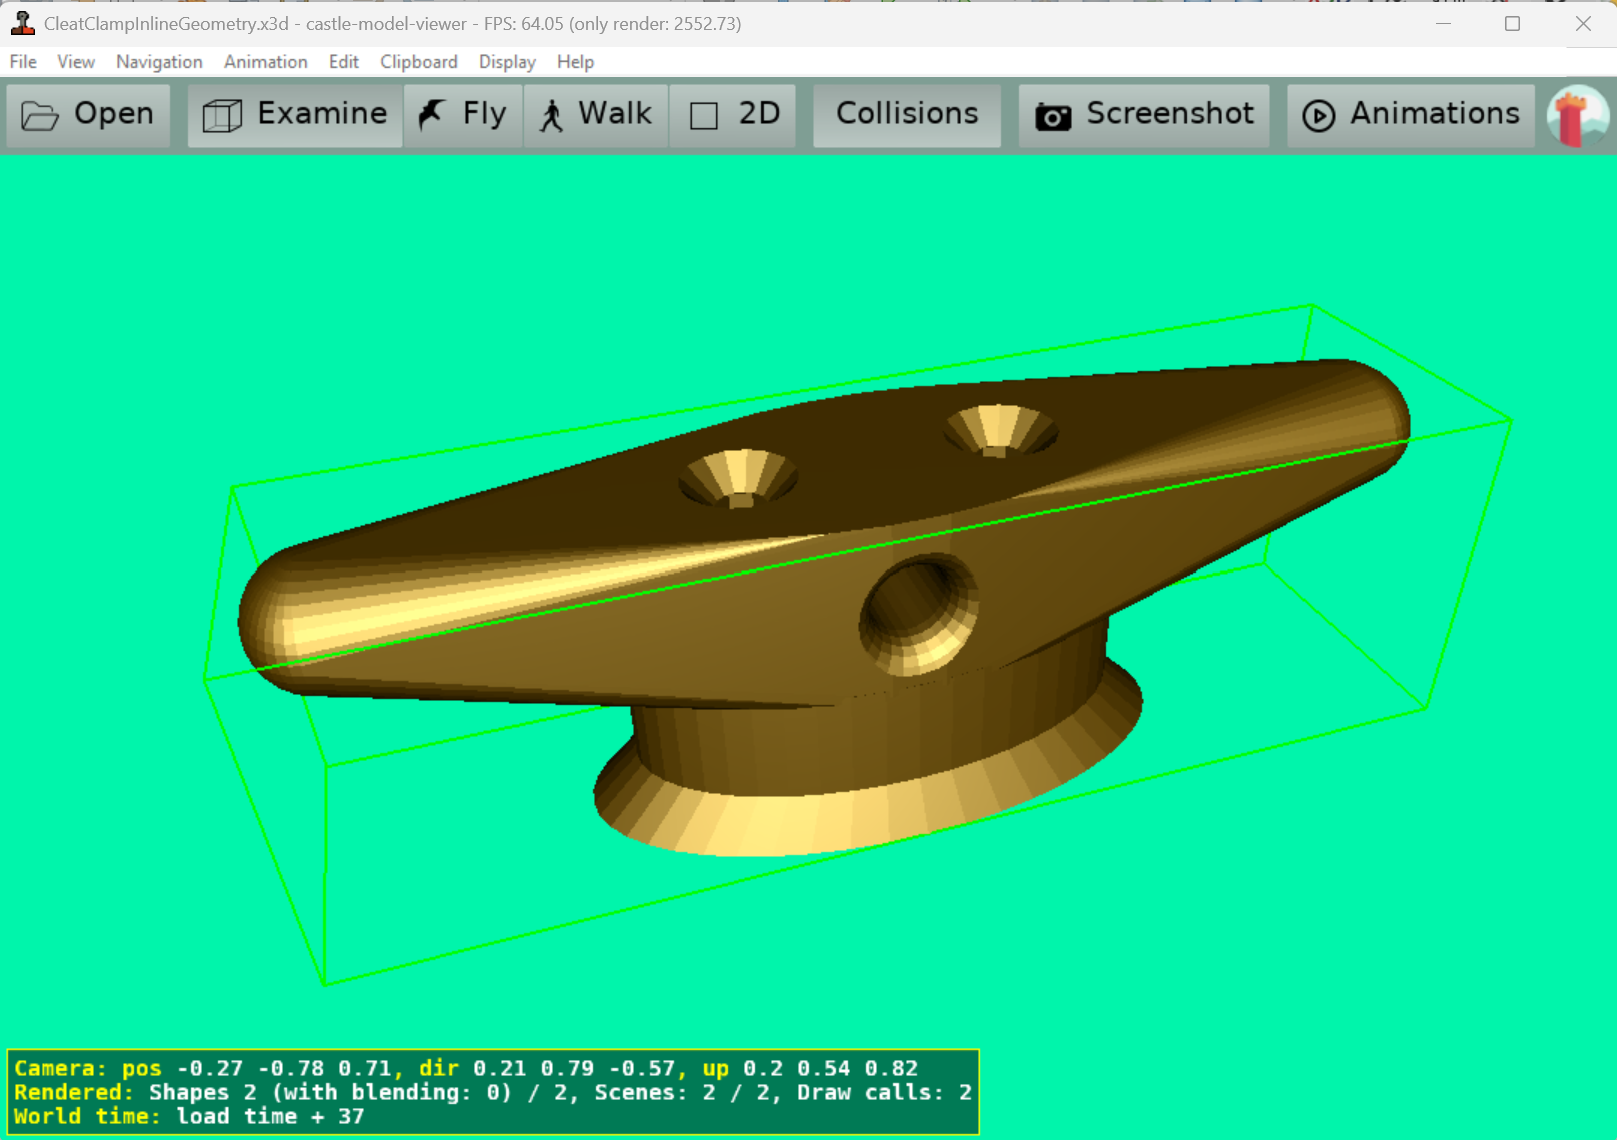The image size is (1617, 1140).
Task: Toggle 2D navigation mode
Action: click(x=733, y=115)
